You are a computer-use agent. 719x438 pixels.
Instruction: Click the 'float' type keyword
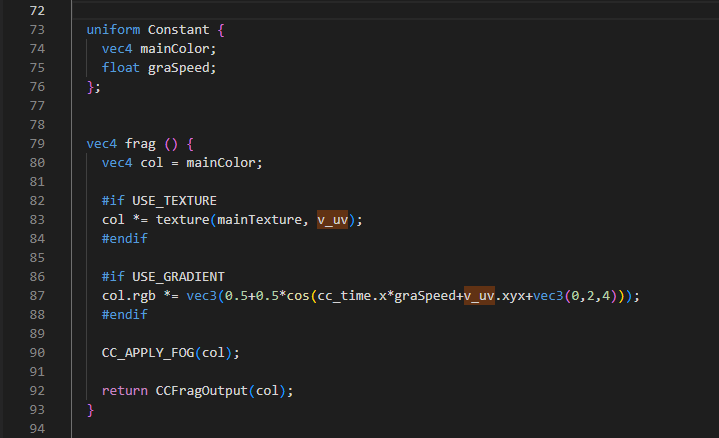121,68
